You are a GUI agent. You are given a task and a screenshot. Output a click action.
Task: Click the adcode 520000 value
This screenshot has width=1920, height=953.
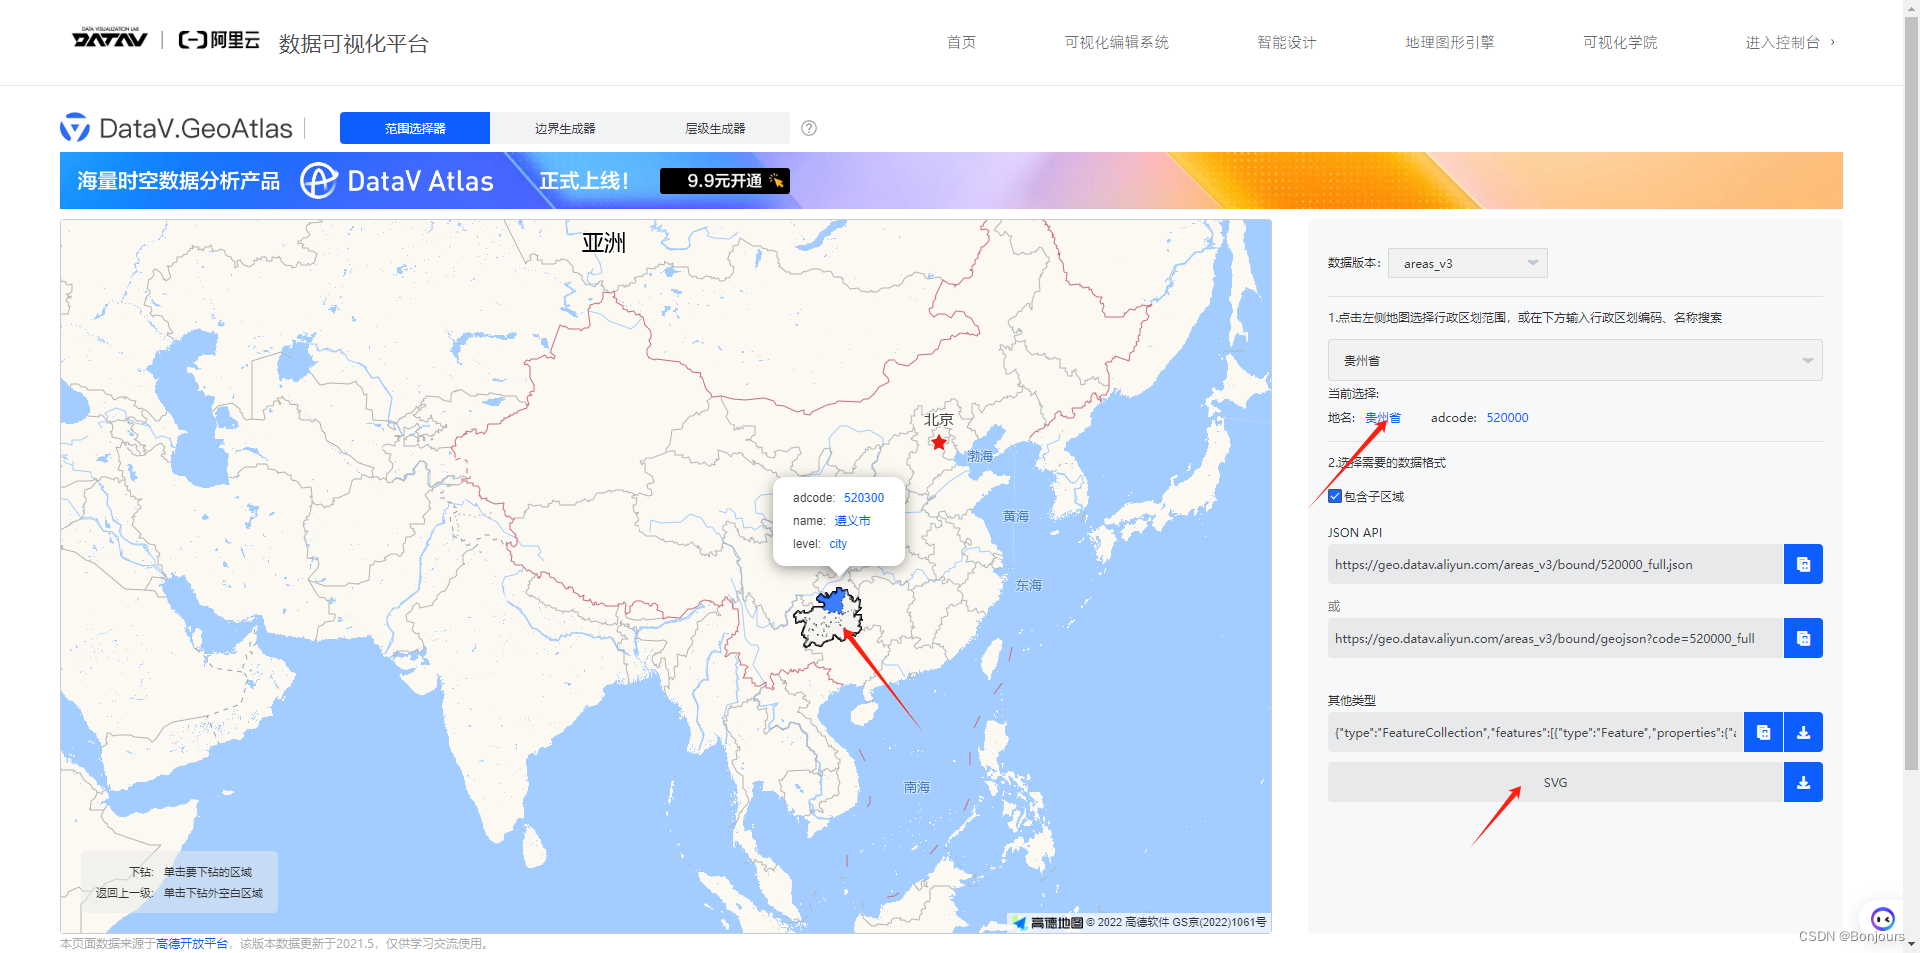click(1507, 418)
